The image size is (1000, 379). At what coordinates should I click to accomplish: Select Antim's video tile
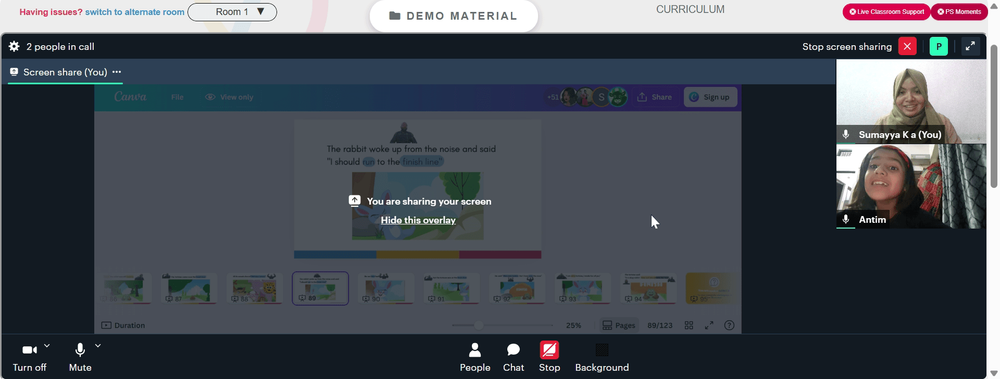point(911,186)
